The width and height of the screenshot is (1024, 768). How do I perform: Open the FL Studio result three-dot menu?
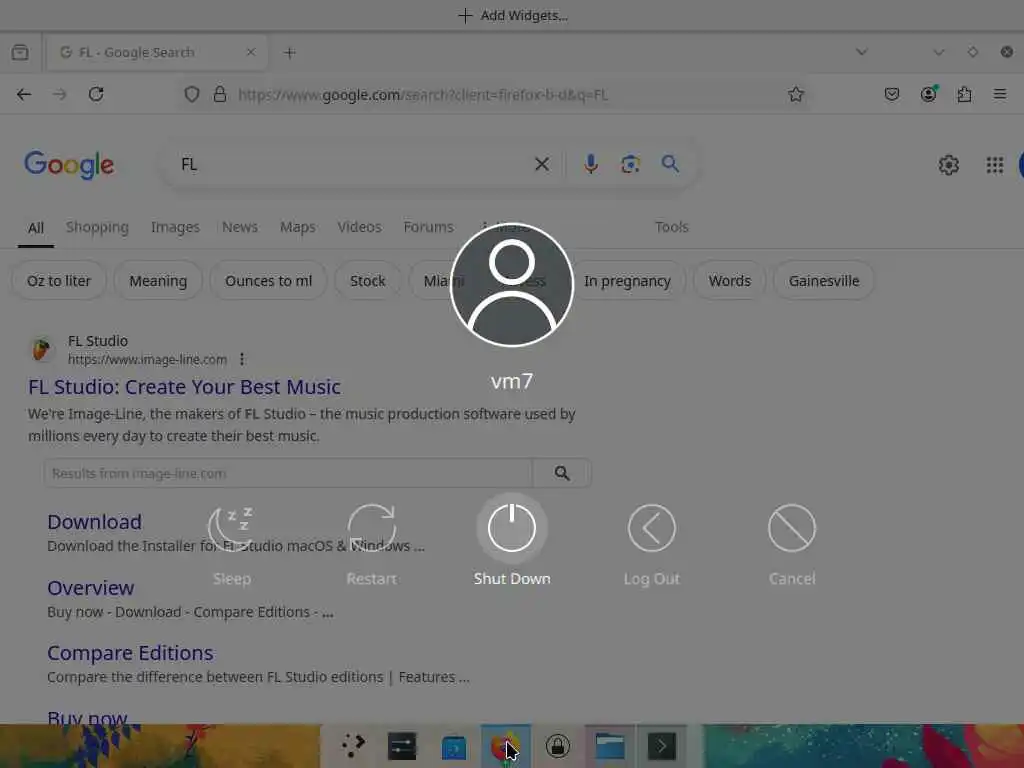click(x=242, y=359)
